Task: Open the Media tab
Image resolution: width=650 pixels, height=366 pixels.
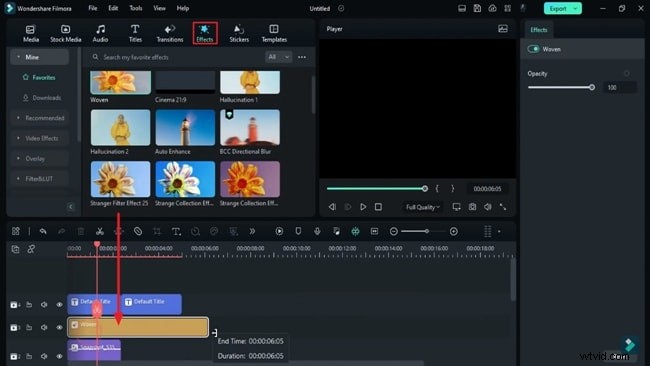Action: pos(31,33)
